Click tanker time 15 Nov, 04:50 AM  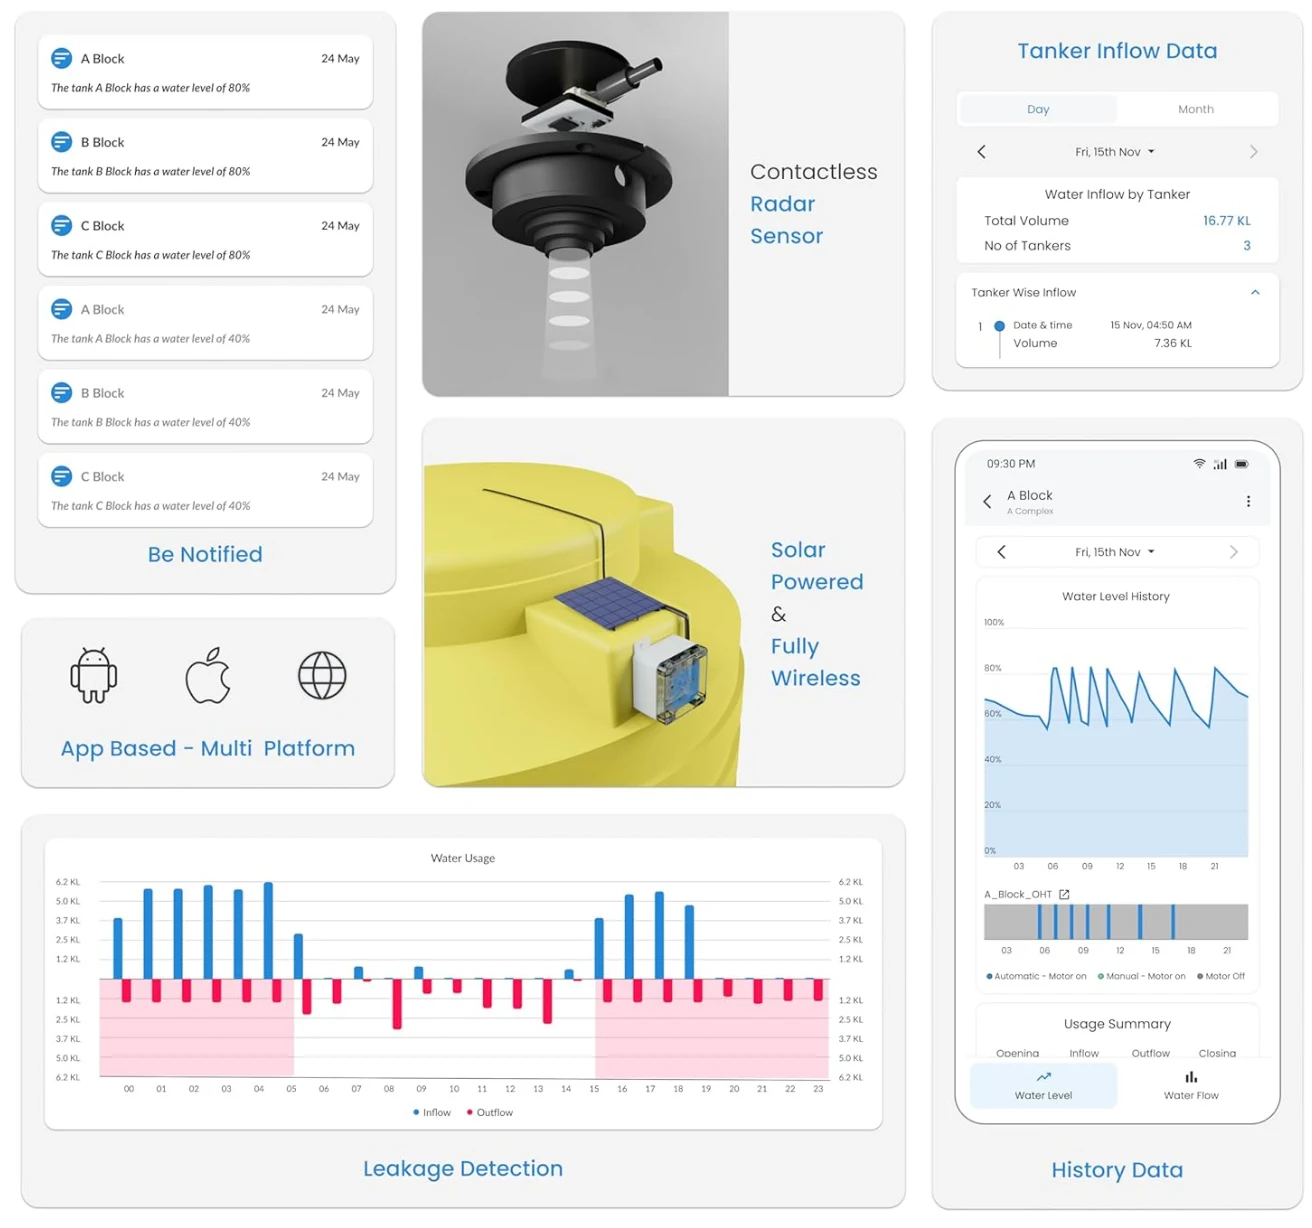tap(1150, 325)
